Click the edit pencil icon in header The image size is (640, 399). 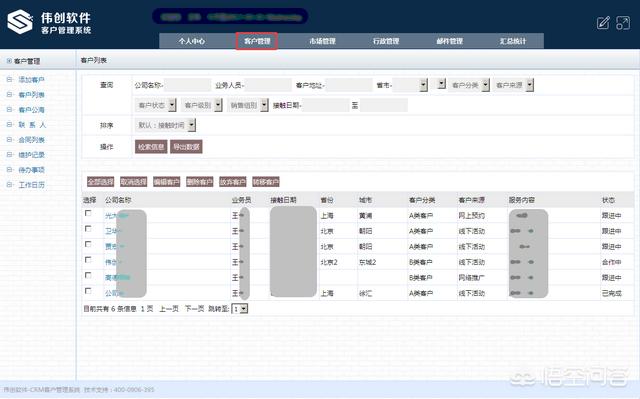click(603, 23)
